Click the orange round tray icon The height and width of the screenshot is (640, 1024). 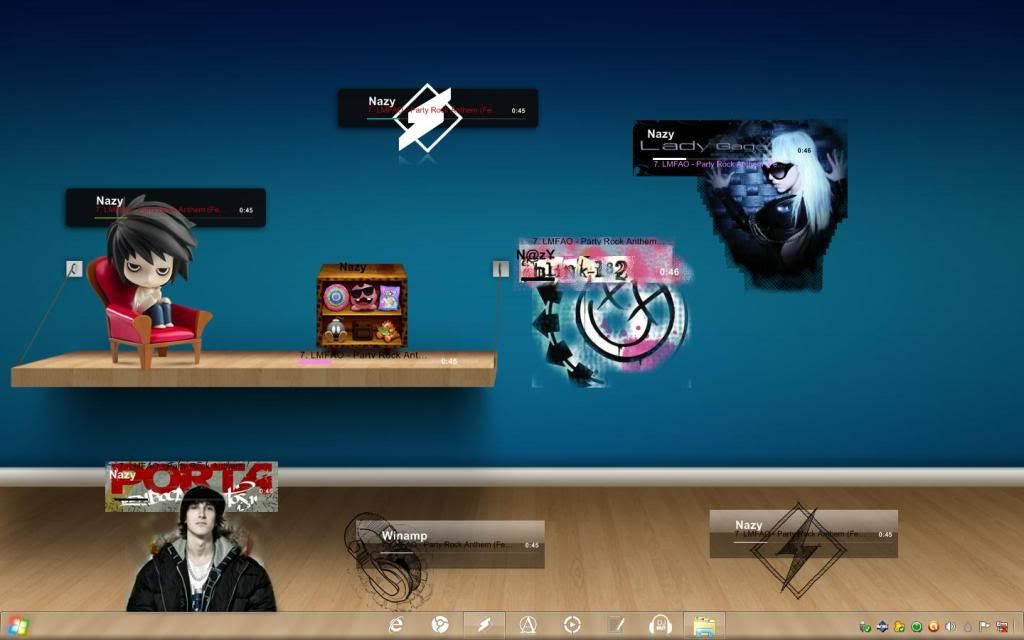933,627
